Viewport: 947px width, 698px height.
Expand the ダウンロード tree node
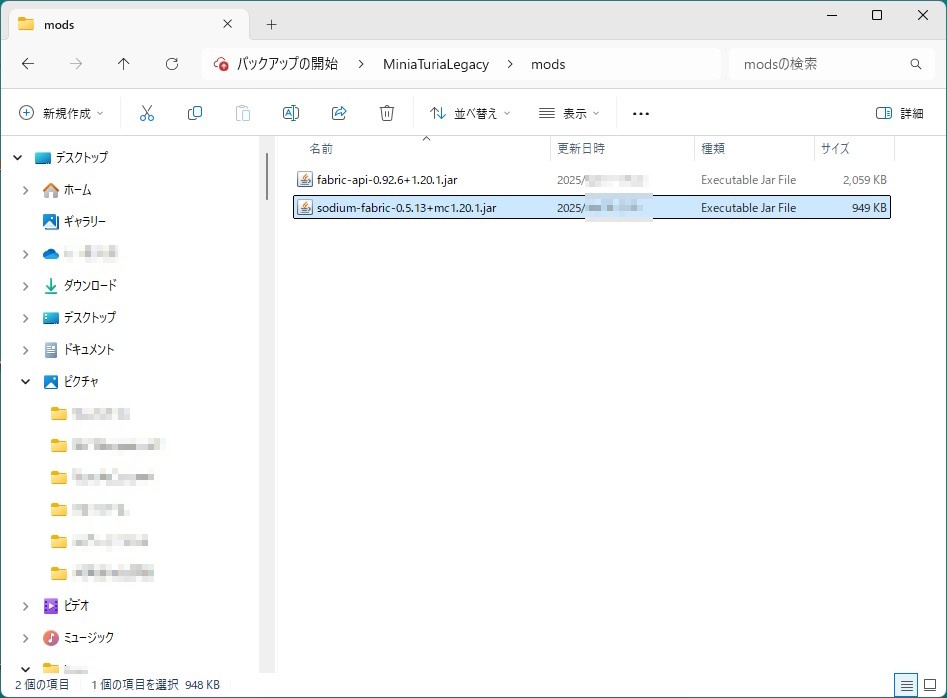[25, 286]
